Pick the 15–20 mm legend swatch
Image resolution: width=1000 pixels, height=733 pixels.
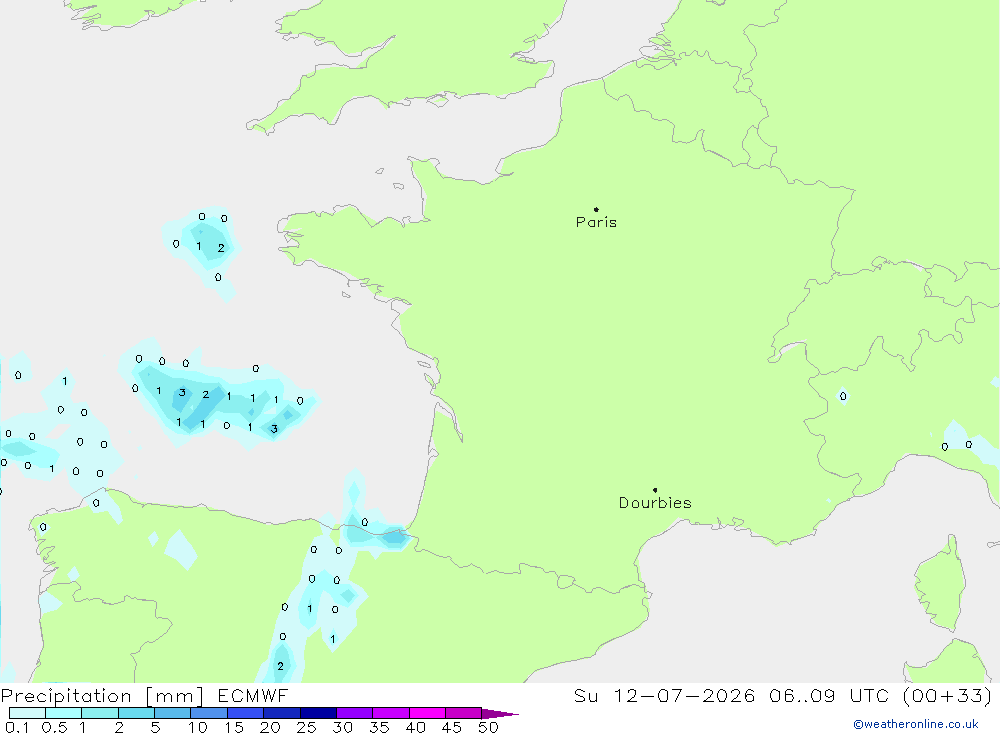click(246, 713)
